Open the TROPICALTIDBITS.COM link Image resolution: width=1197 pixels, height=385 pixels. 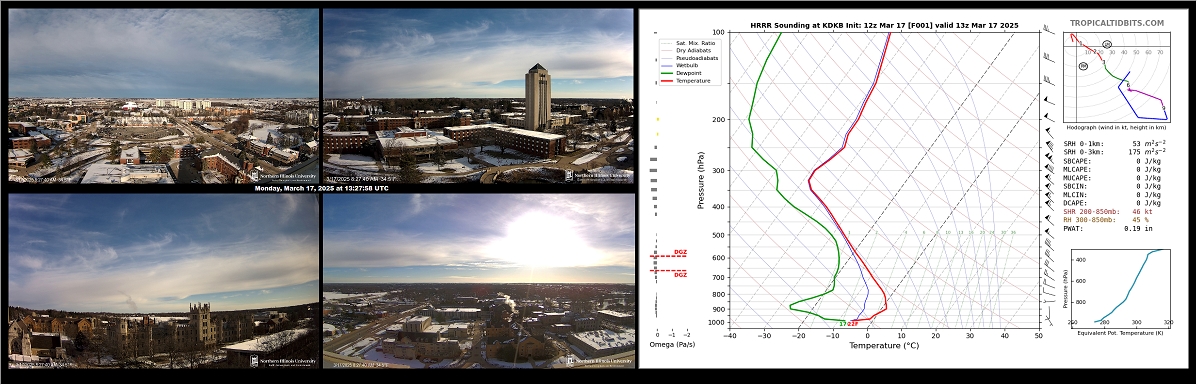coord(1116,24)
